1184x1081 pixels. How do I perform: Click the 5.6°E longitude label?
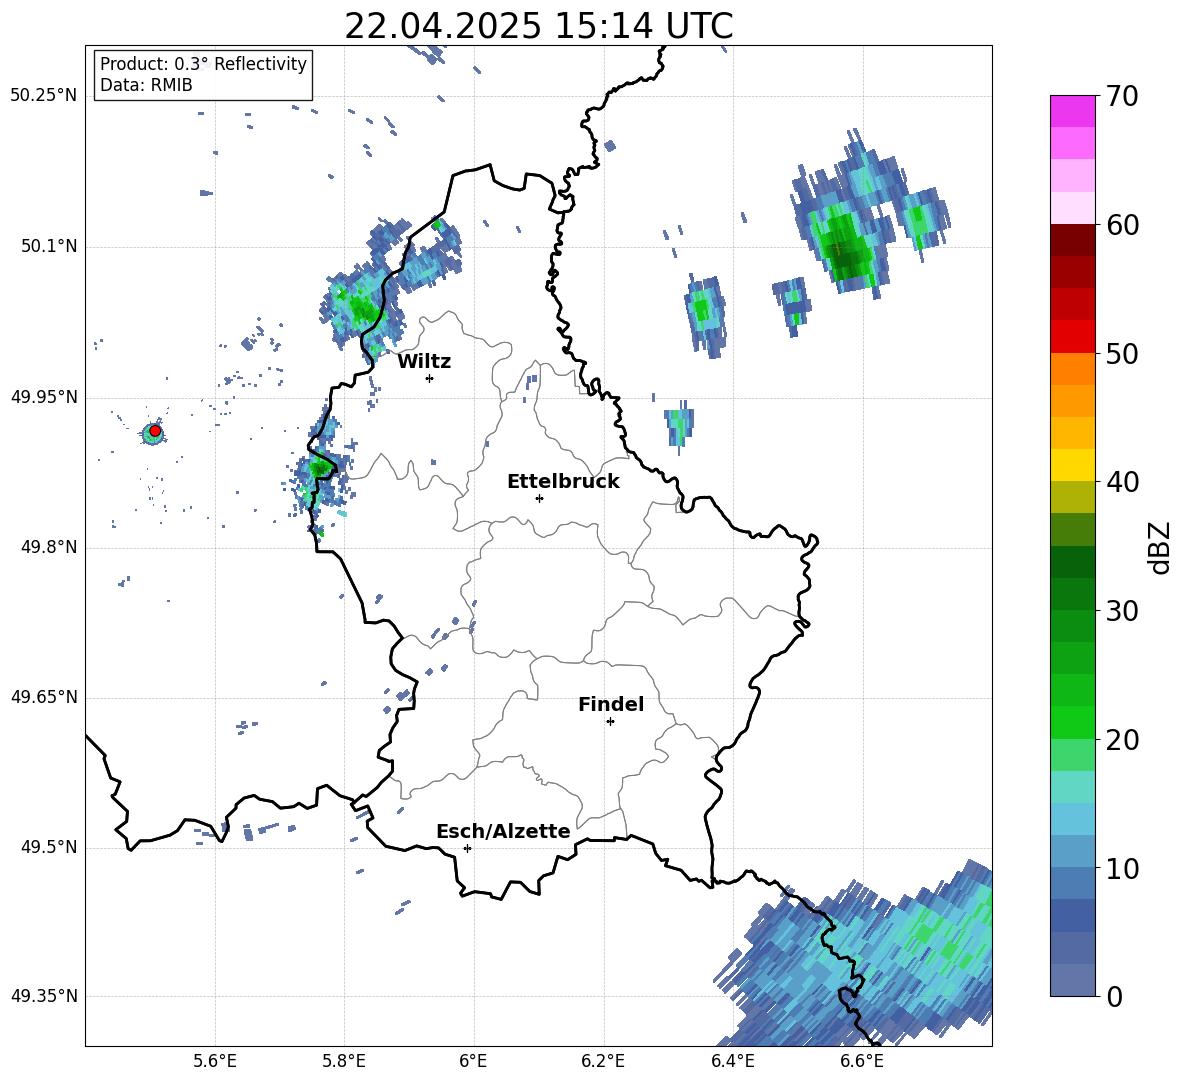click(x=215, y=1061)
